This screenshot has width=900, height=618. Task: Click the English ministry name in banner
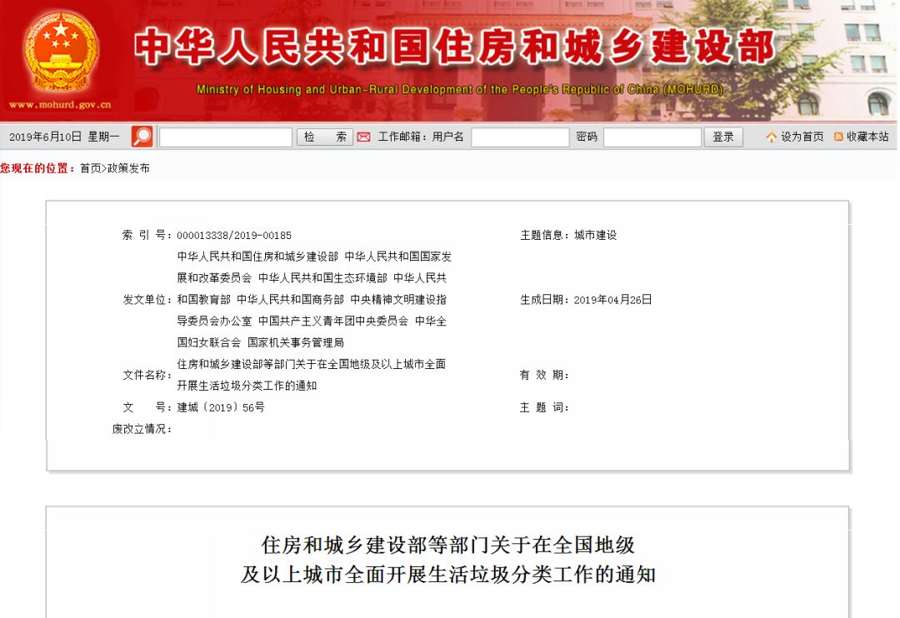460,89
